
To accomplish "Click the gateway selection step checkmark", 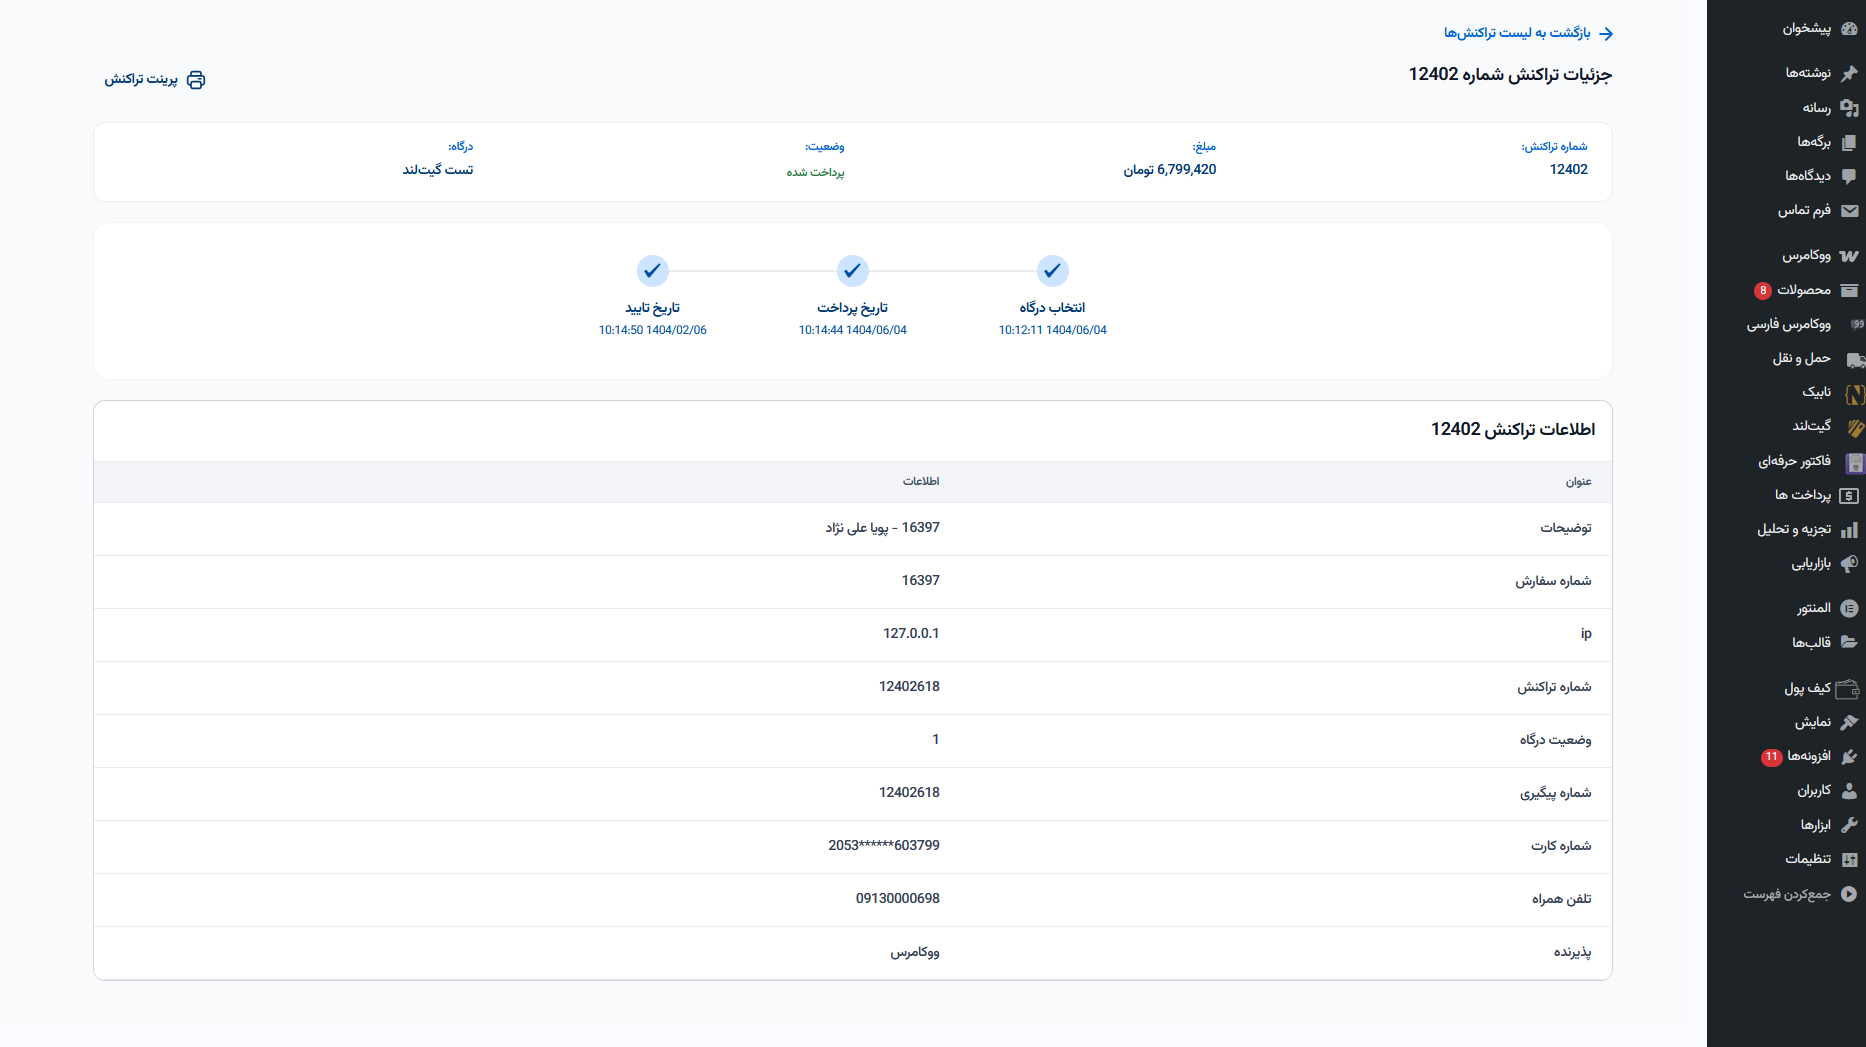I will (x=1052, y=271).
